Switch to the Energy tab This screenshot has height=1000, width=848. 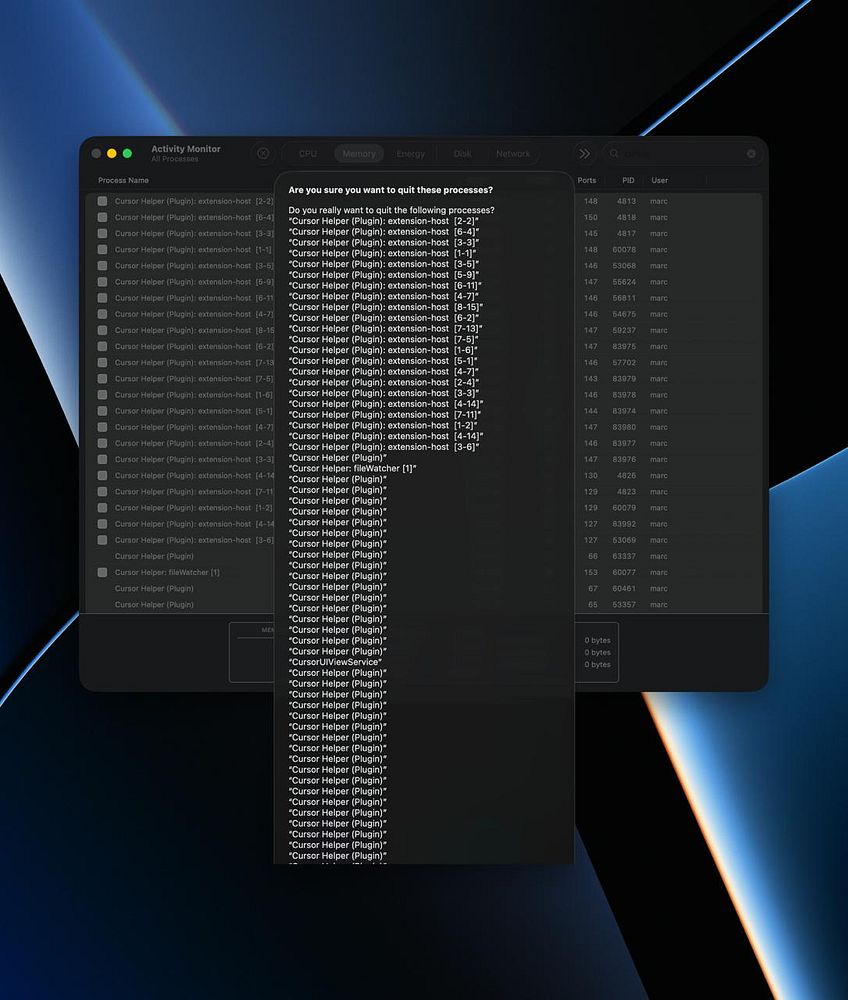tap(411, 154)
